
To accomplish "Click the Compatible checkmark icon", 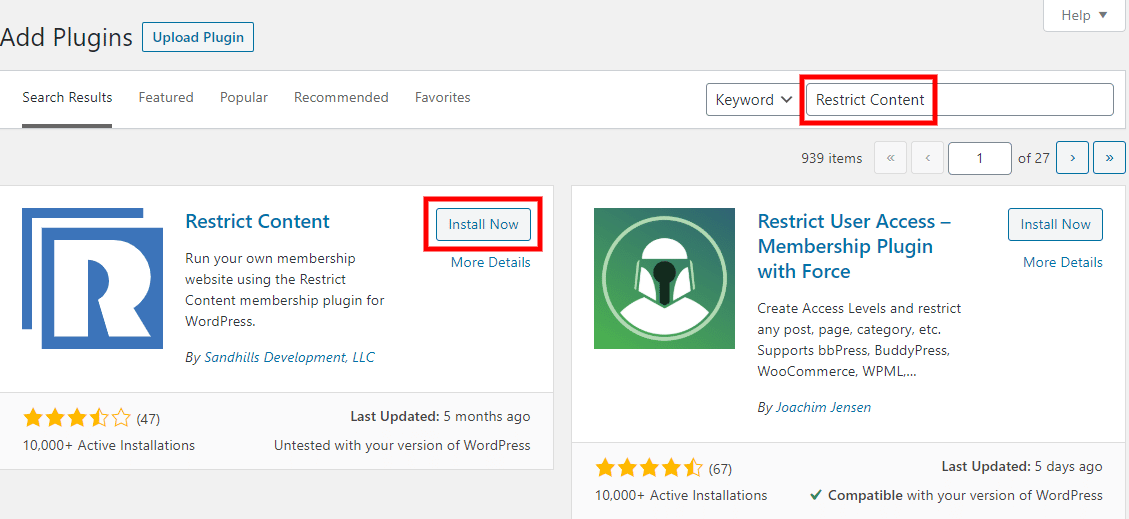I will click(816, 495).
